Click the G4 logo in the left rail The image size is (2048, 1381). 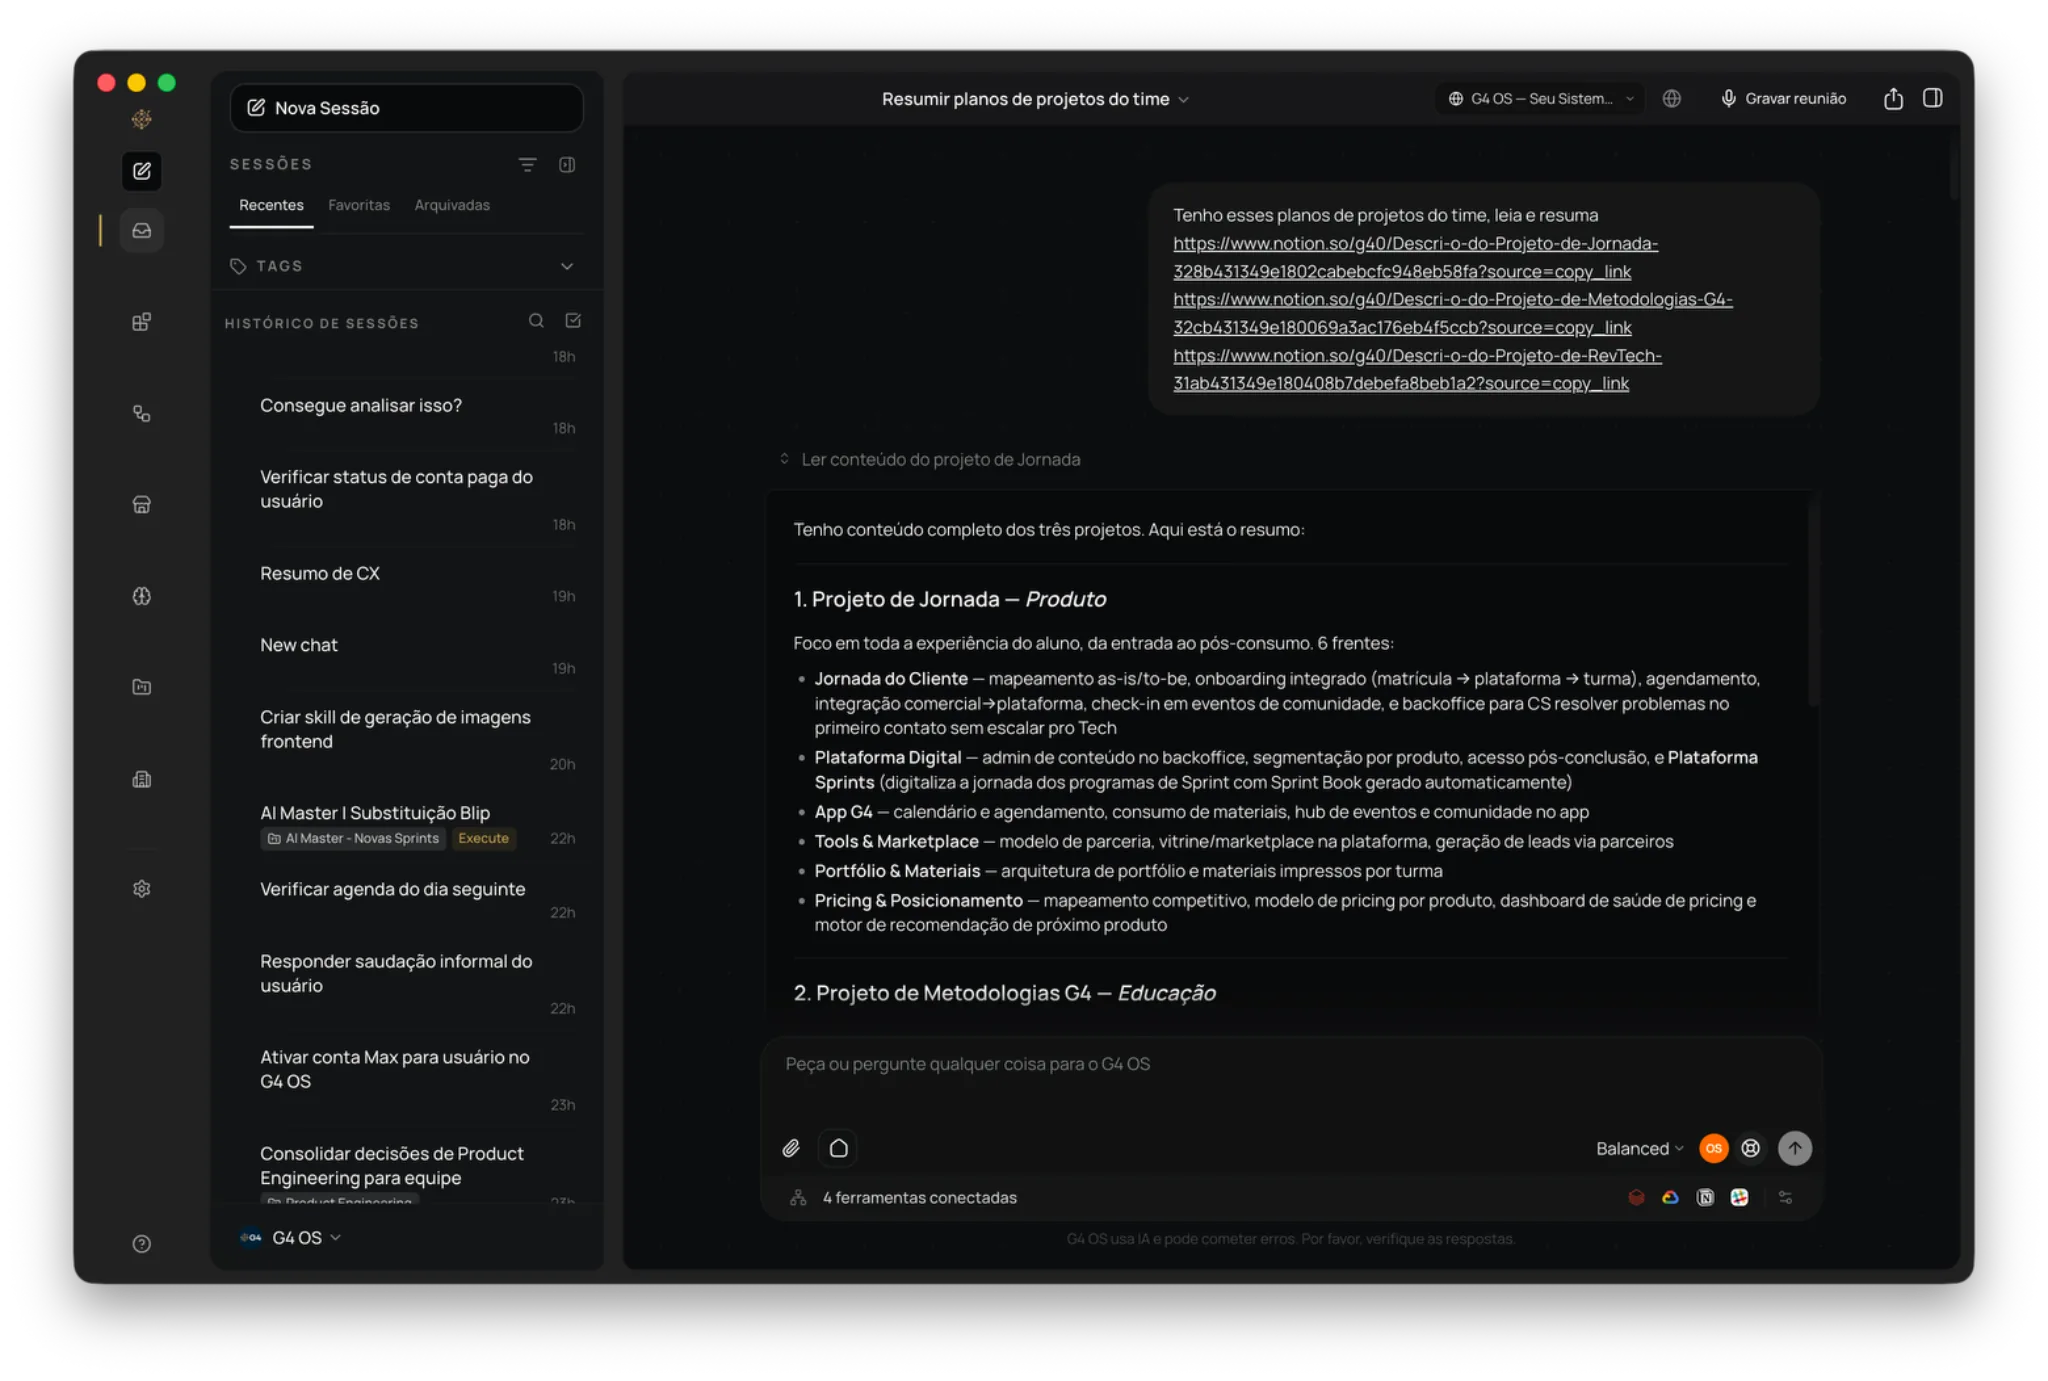[x=142, y=119]
